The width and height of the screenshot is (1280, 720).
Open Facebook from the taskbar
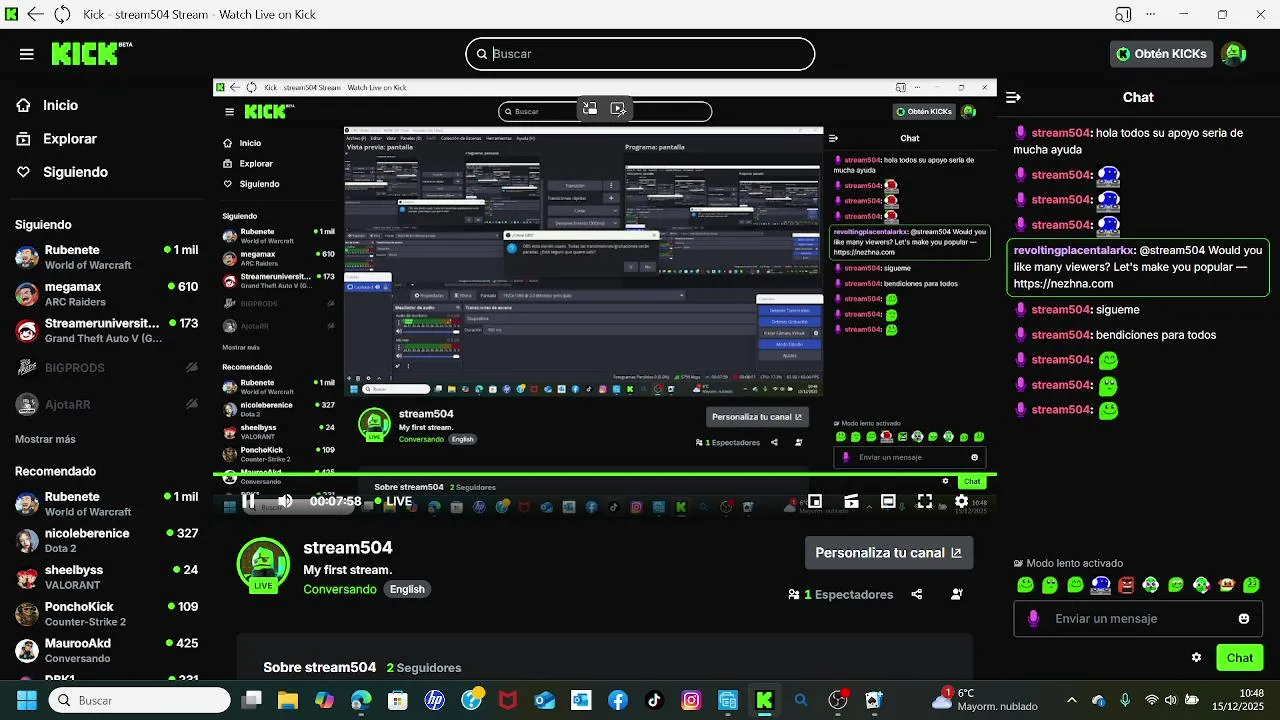[617, 700]
